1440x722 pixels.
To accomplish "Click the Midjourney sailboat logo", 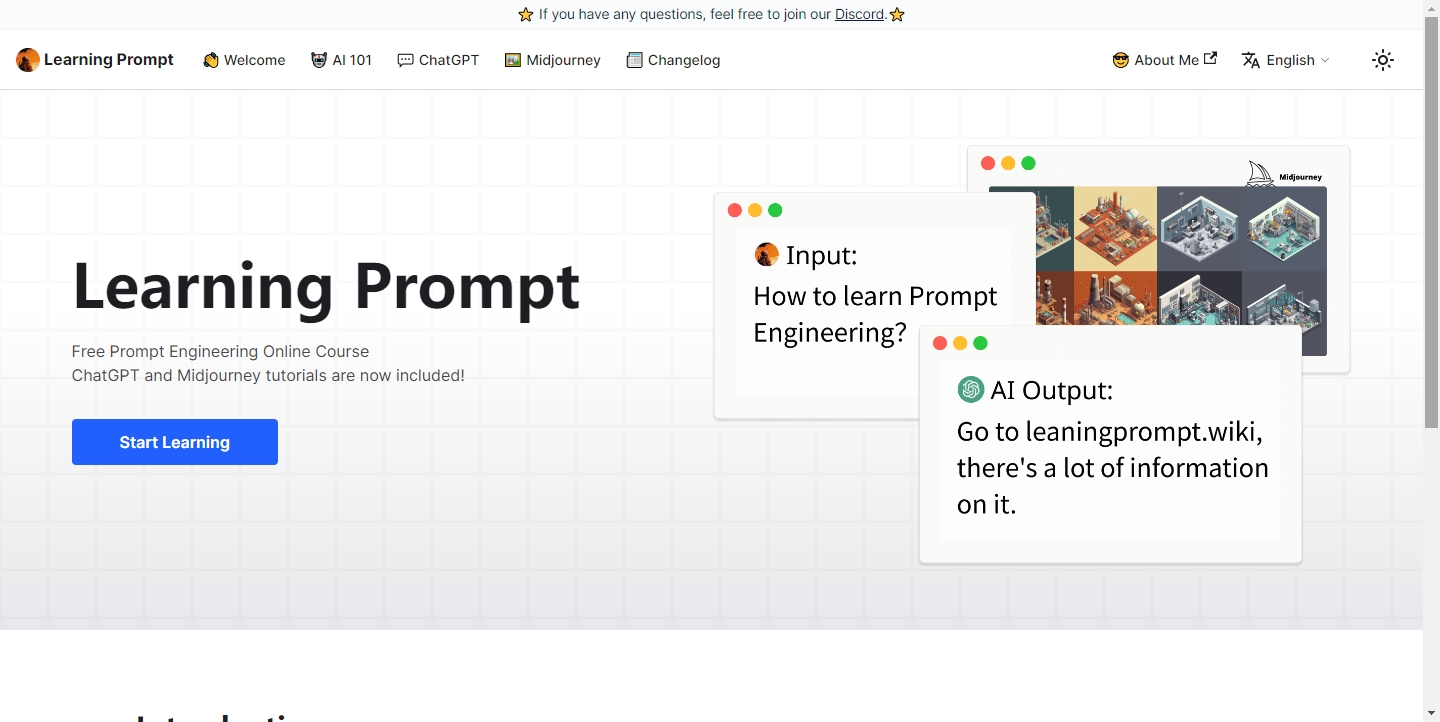I will click(1260, 173).
